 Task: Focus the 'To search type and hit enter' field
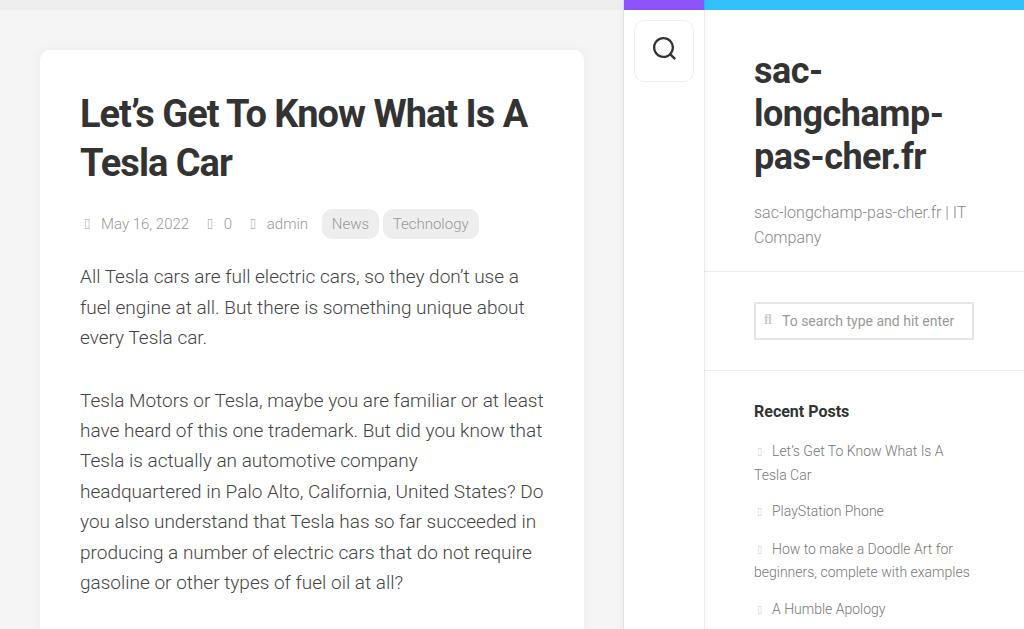pos(868,321)
